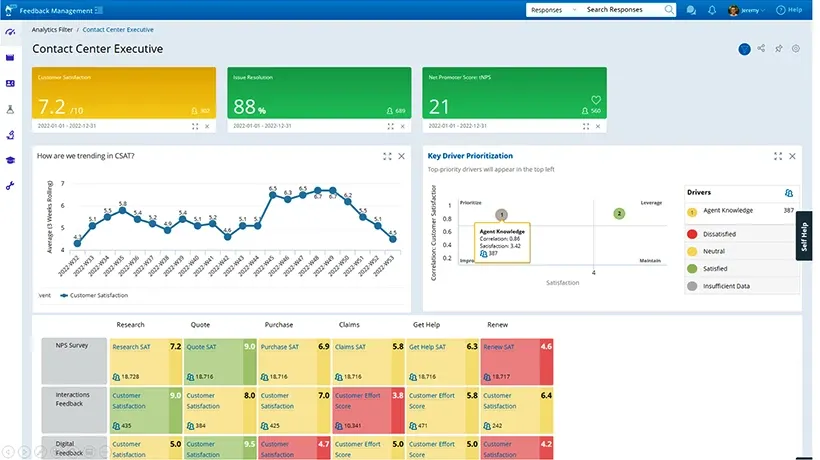Click the graduation cap icon in sidebar
Image resolution: width=820 pixels, height=460 pixels.
tap(10, 160)
